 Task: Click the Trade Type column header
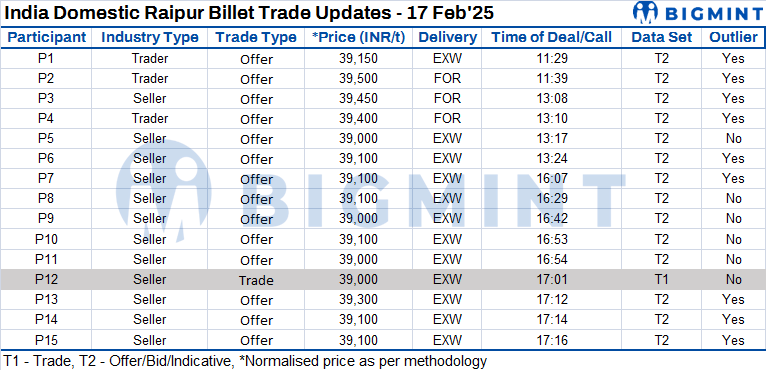(256, 37)
